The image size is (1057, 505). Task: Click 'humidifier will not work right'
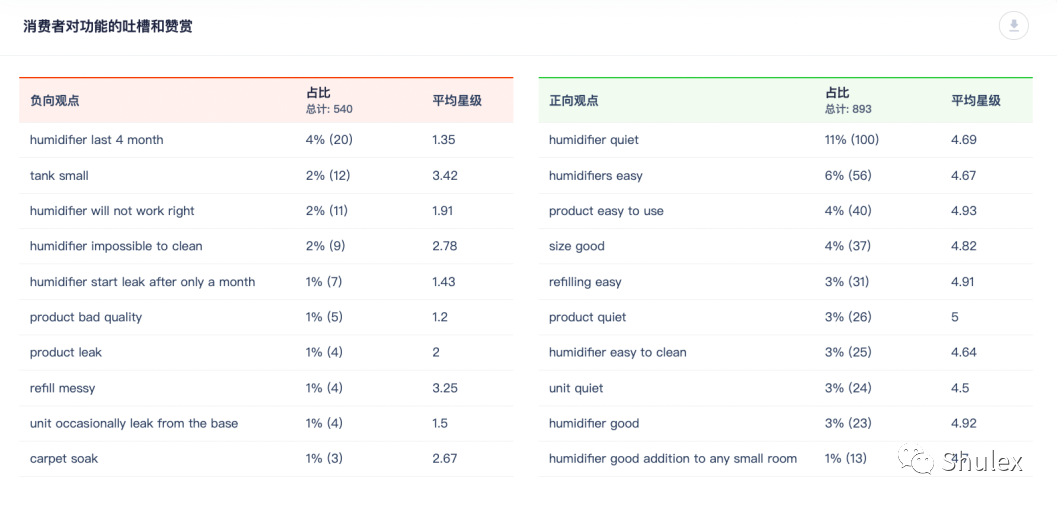(112, 211)
